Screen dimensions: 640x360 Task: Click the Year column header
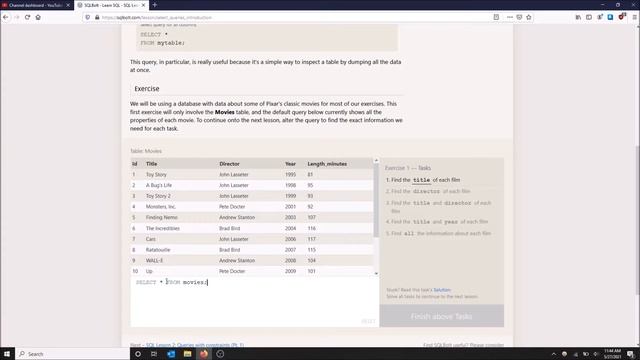[x=290, y=164]
